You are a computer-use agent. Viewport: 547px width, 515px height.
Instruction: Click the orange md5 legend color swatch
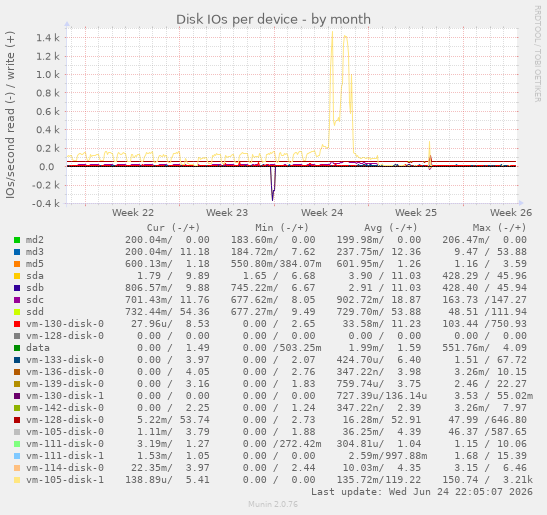[x=17, y=264]
